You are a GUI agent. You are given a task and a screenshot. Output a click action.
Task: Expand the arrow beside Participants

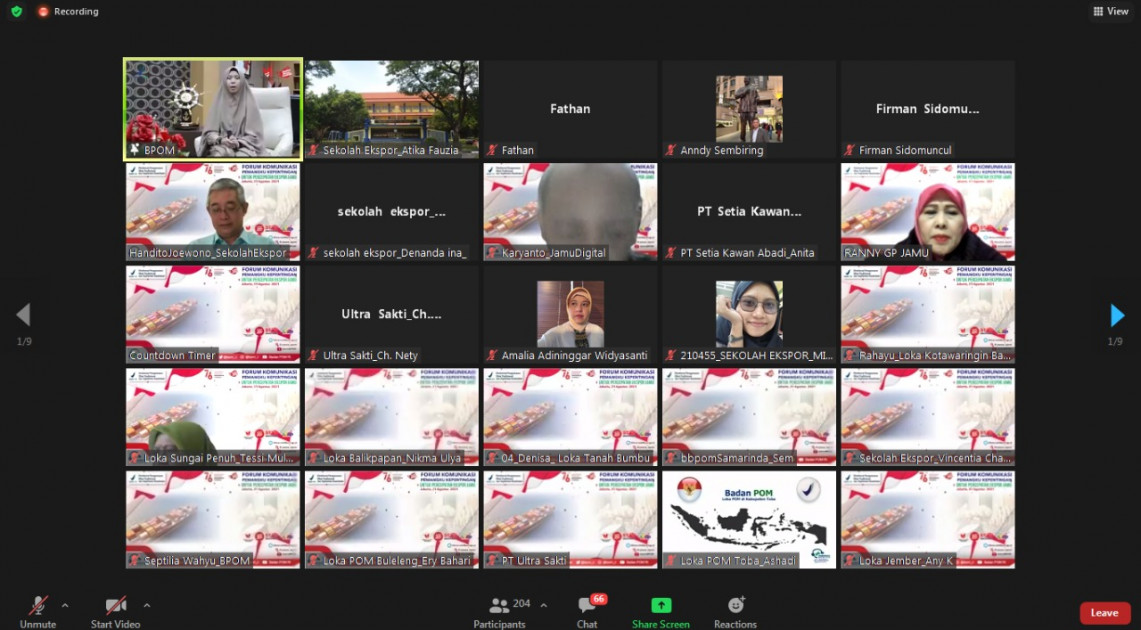click(x=544, y=605)
